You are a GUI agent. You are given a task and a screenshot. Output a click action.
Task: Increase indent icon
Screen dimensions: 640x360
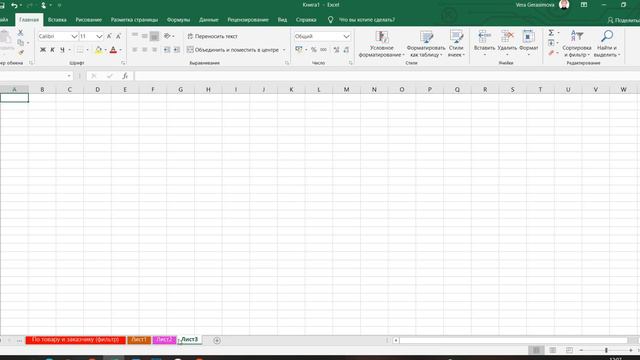pyautogui.click(x=176, y=50)
